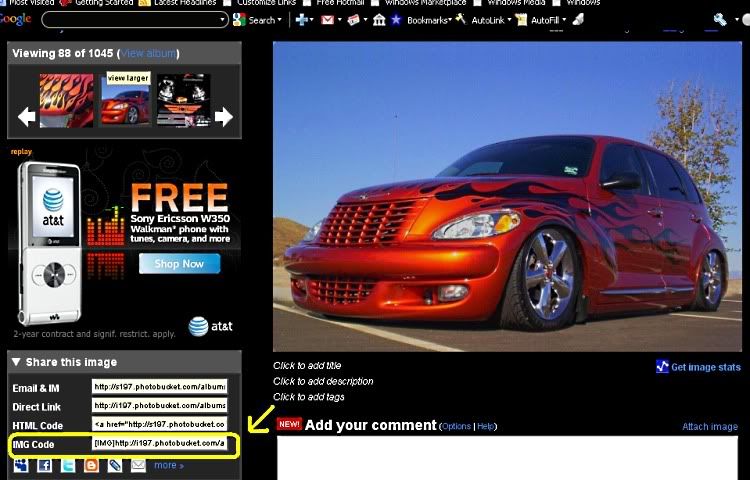Screen dimensions: 750x480
Task: Share image to Blogger icon
Action: (x=91, y=465)
